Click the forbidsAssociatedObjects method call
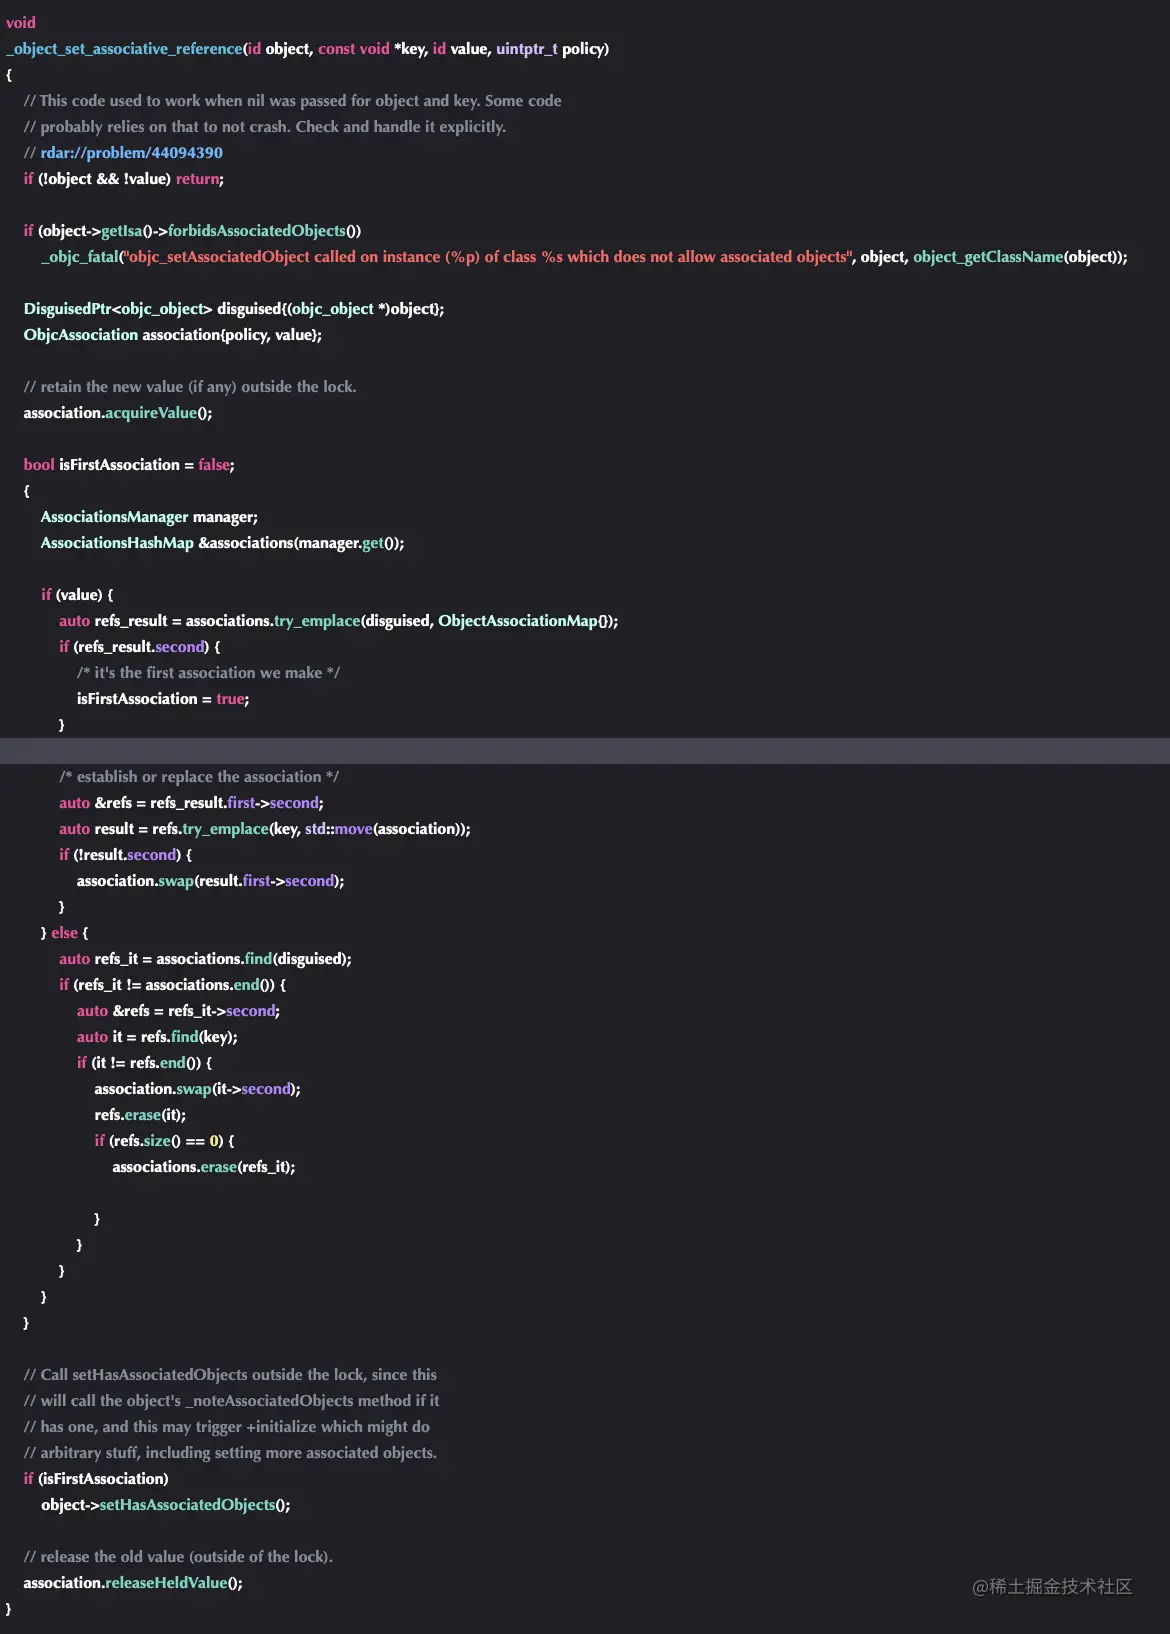1170x1634 pixels. coord(256,231)
